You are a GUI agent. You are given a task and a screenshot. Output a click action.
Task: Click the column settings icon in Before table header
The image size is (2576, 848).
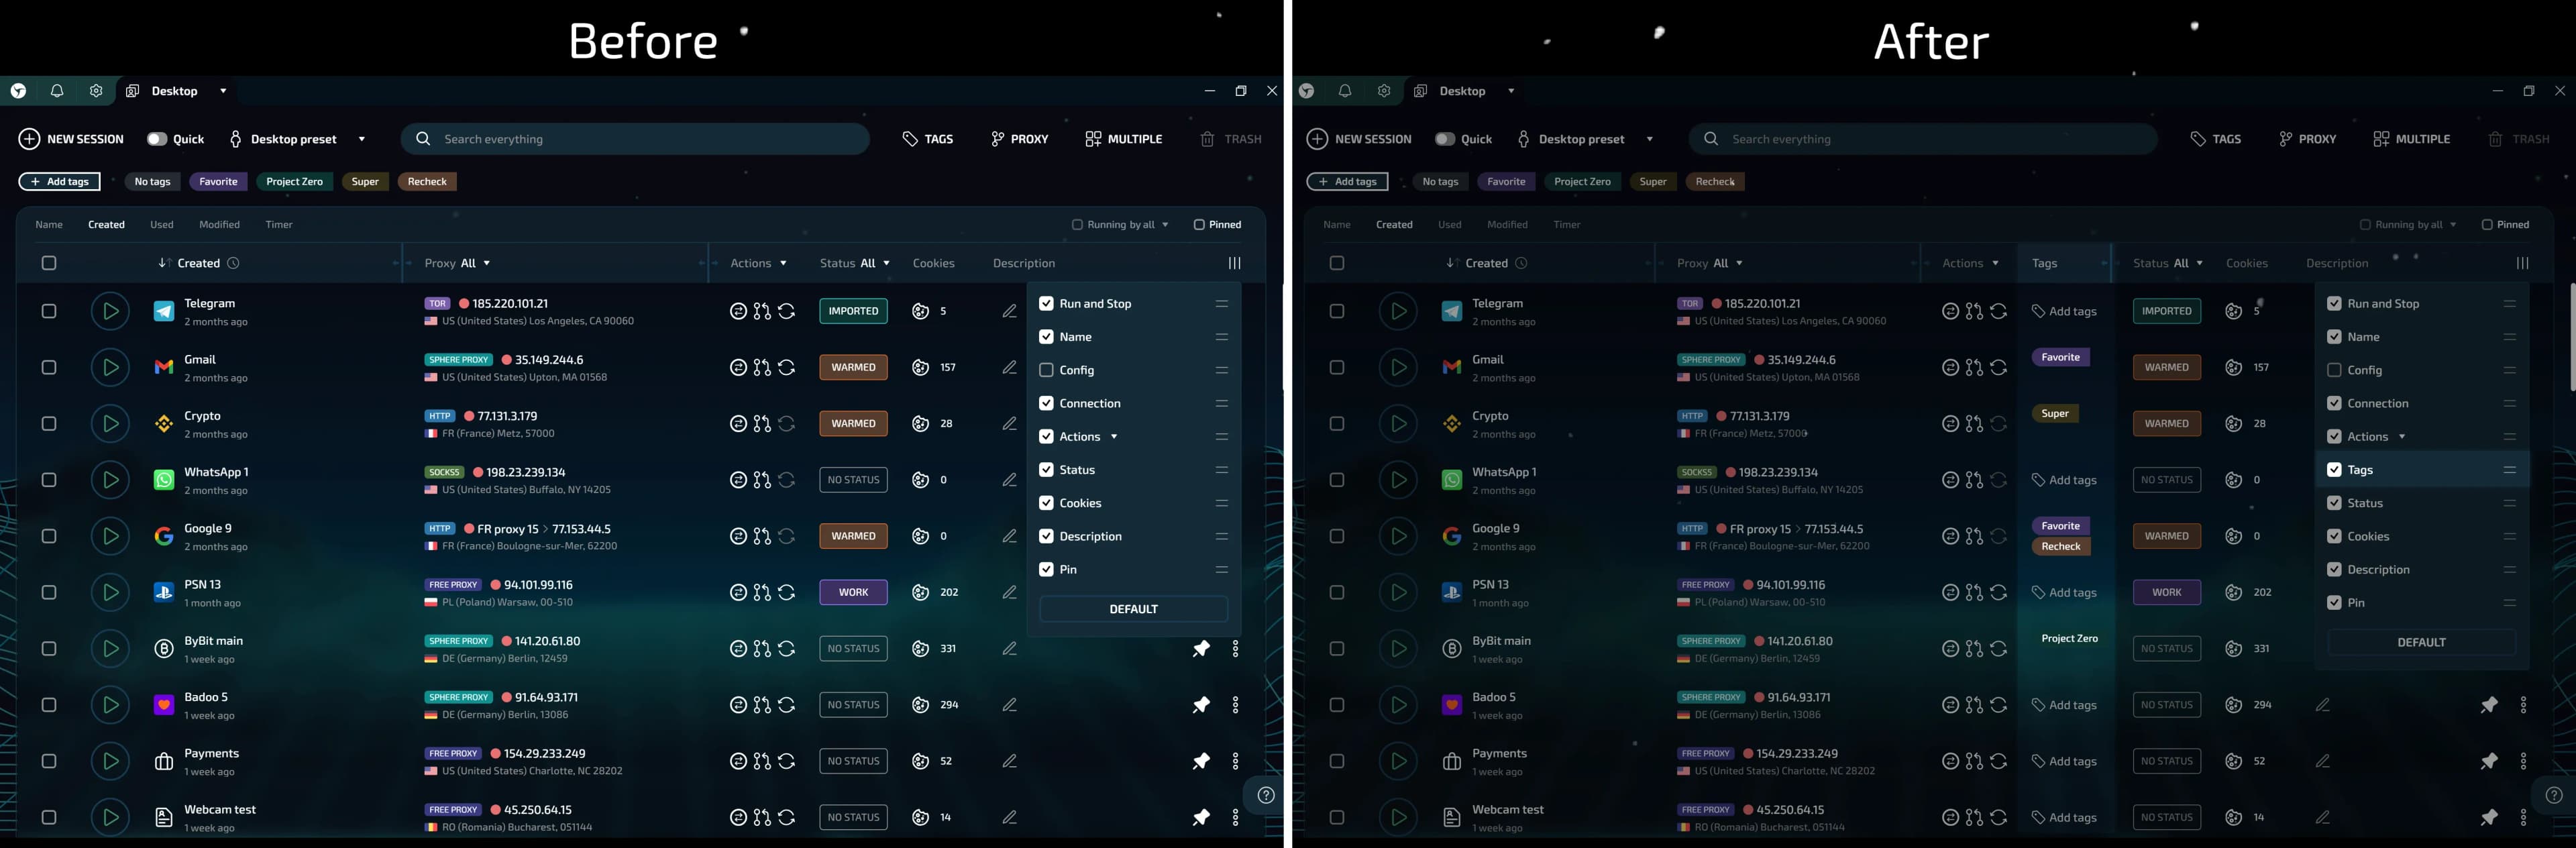(1234, 263)
